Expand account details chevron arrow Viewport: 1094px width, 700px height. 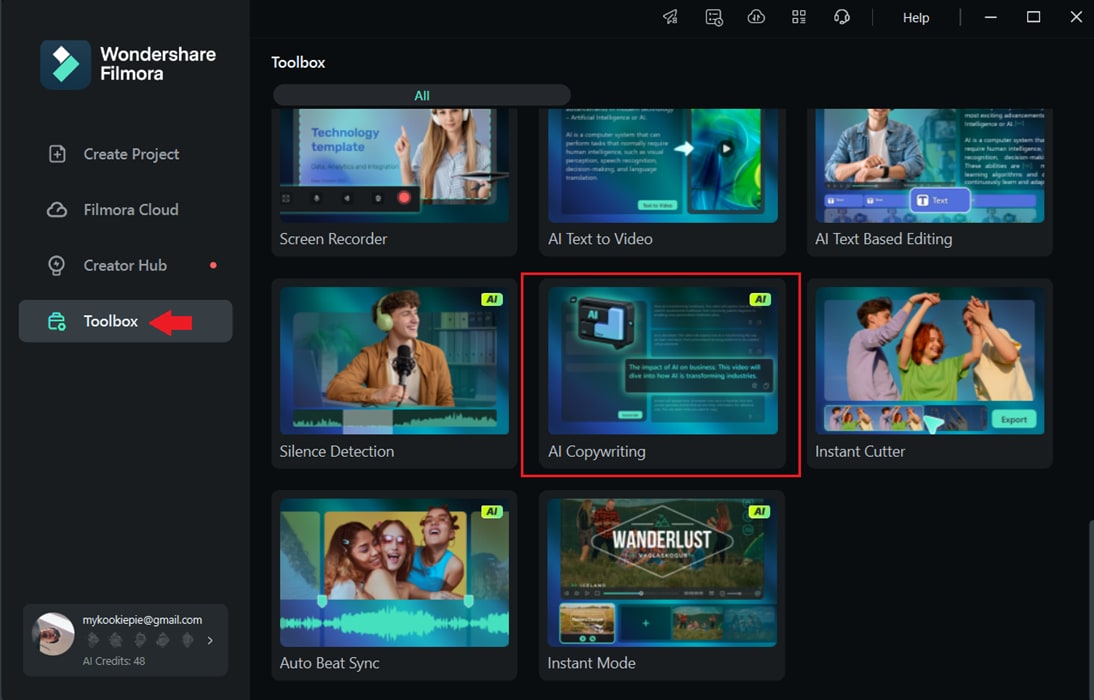coord(210,640)
